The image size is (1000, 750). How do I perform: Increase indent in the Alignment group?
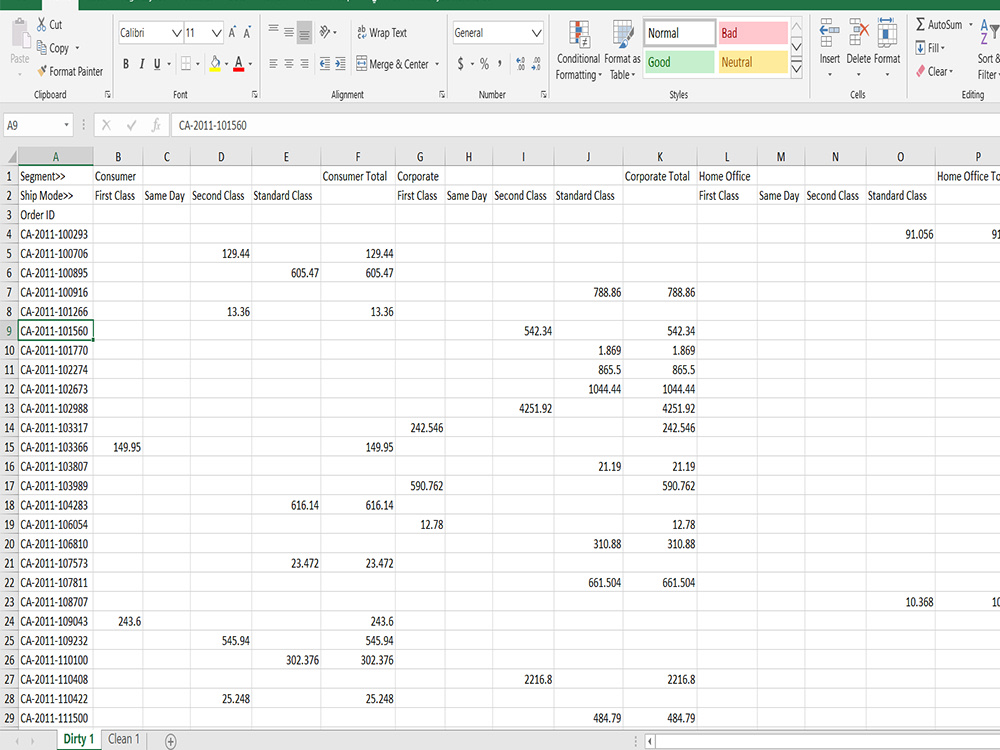[341, 64]
